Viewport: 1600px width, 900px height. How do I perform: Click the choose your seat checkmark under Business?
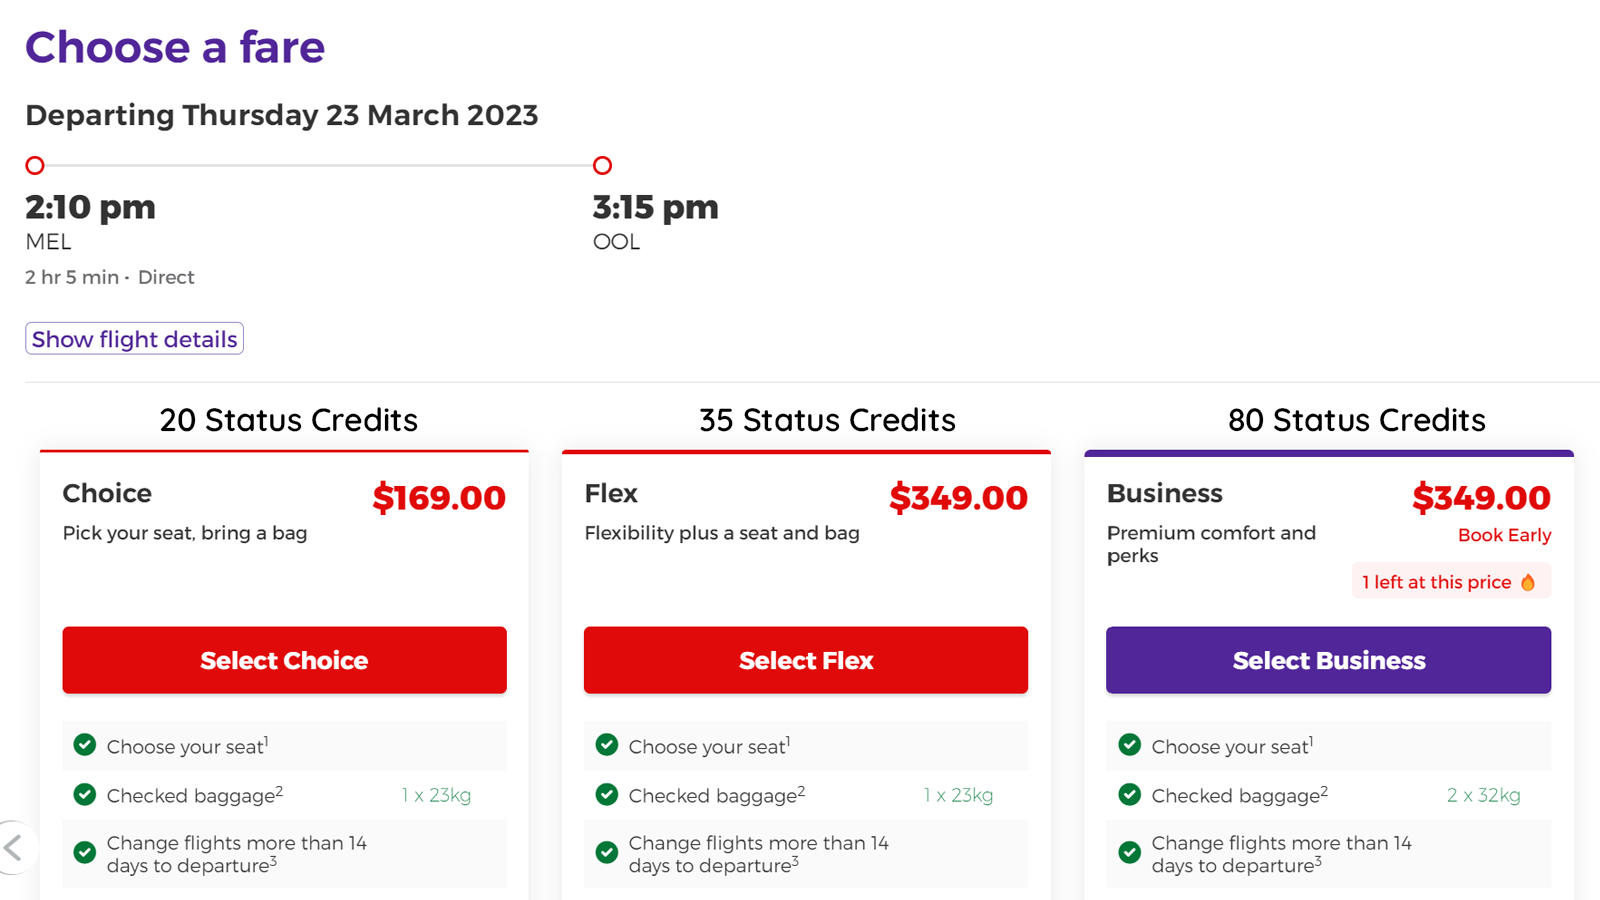coord(1129,745)
